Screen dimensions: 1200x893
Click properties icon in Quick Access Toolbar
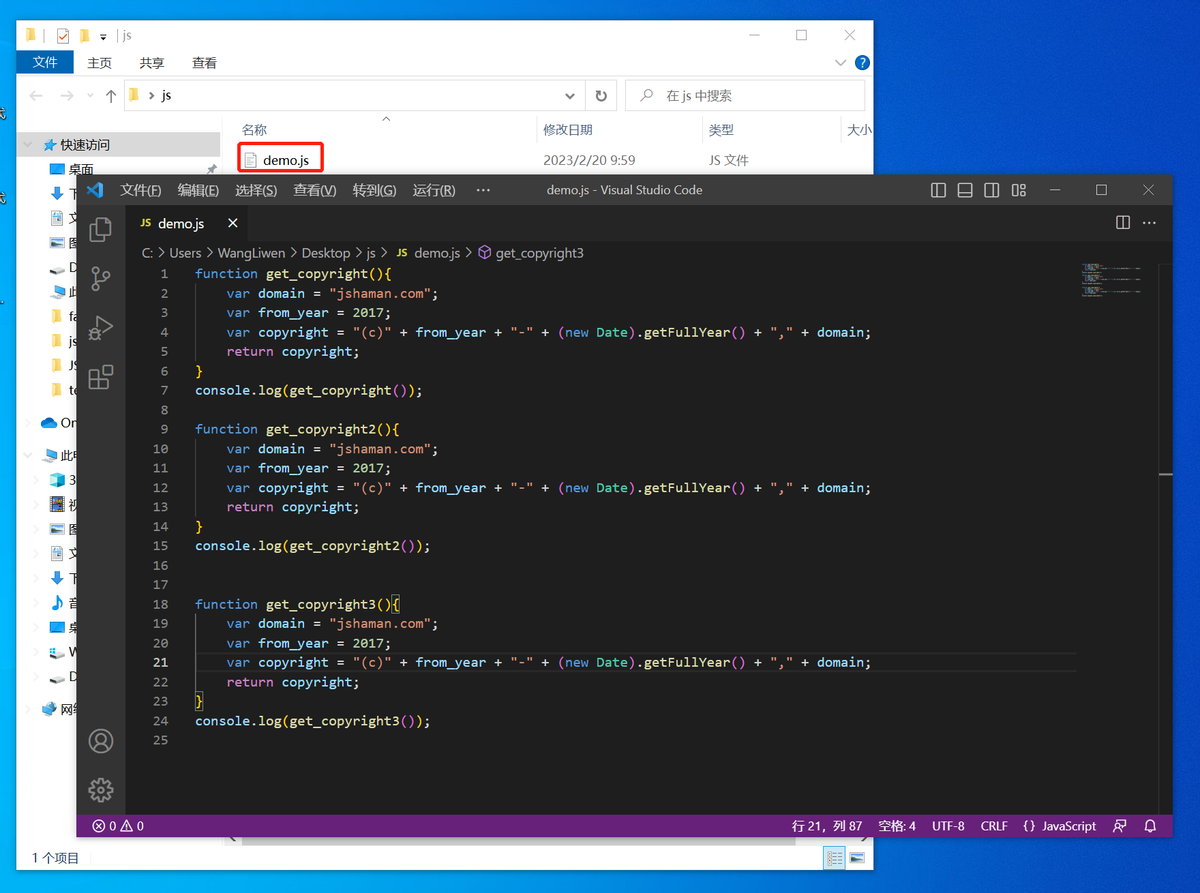[62, 36]
